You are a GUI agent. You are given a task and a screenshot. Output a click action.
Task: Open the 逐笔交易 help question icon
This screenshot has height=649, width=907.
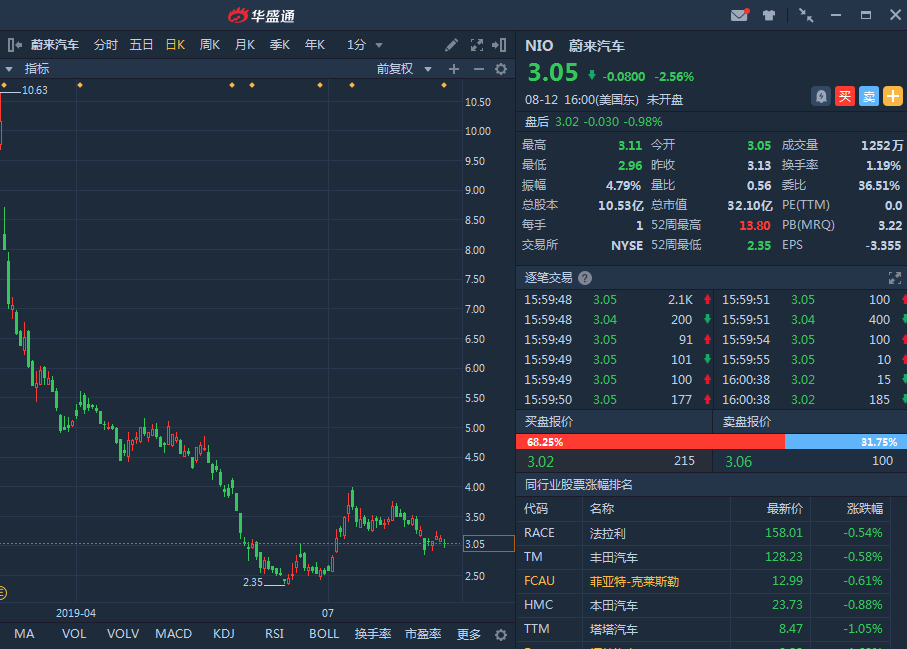(585, 278)
